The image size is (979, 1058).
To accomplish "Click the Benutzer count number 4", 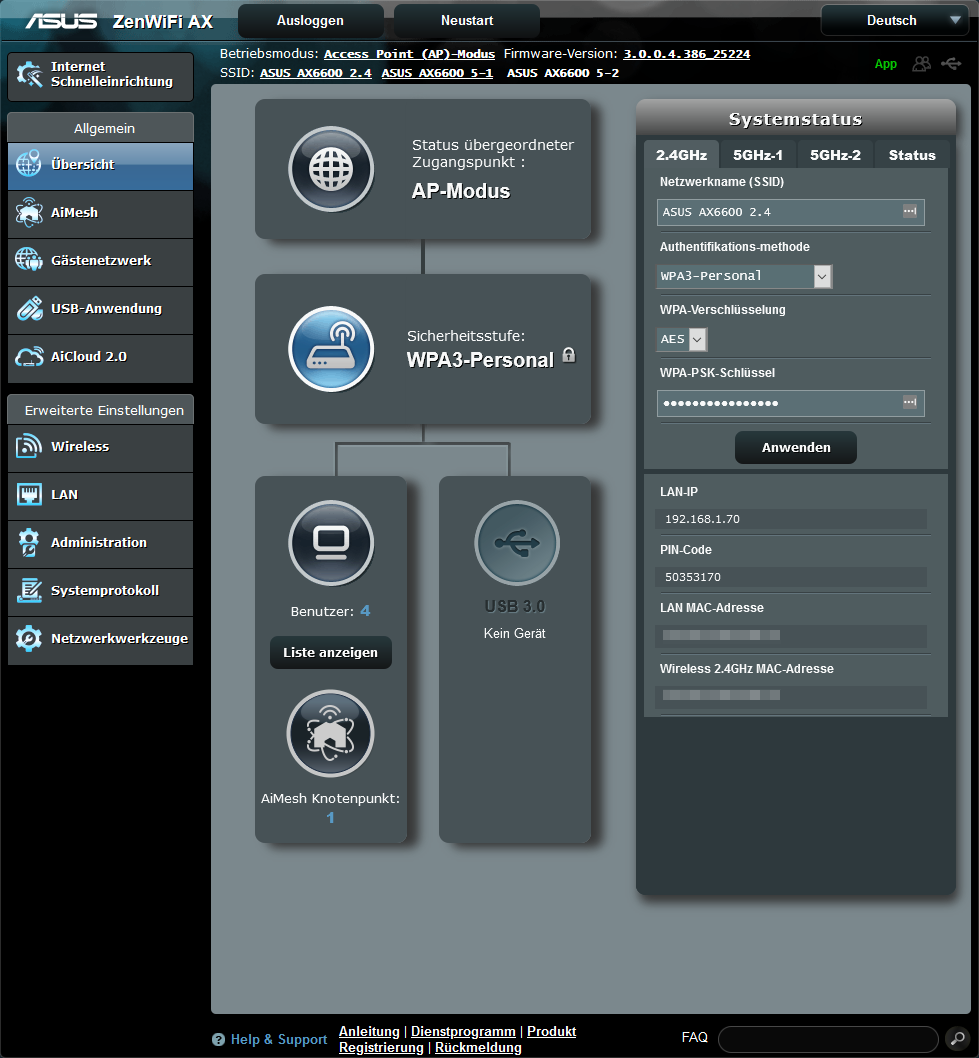I will (x=365, y=611).
